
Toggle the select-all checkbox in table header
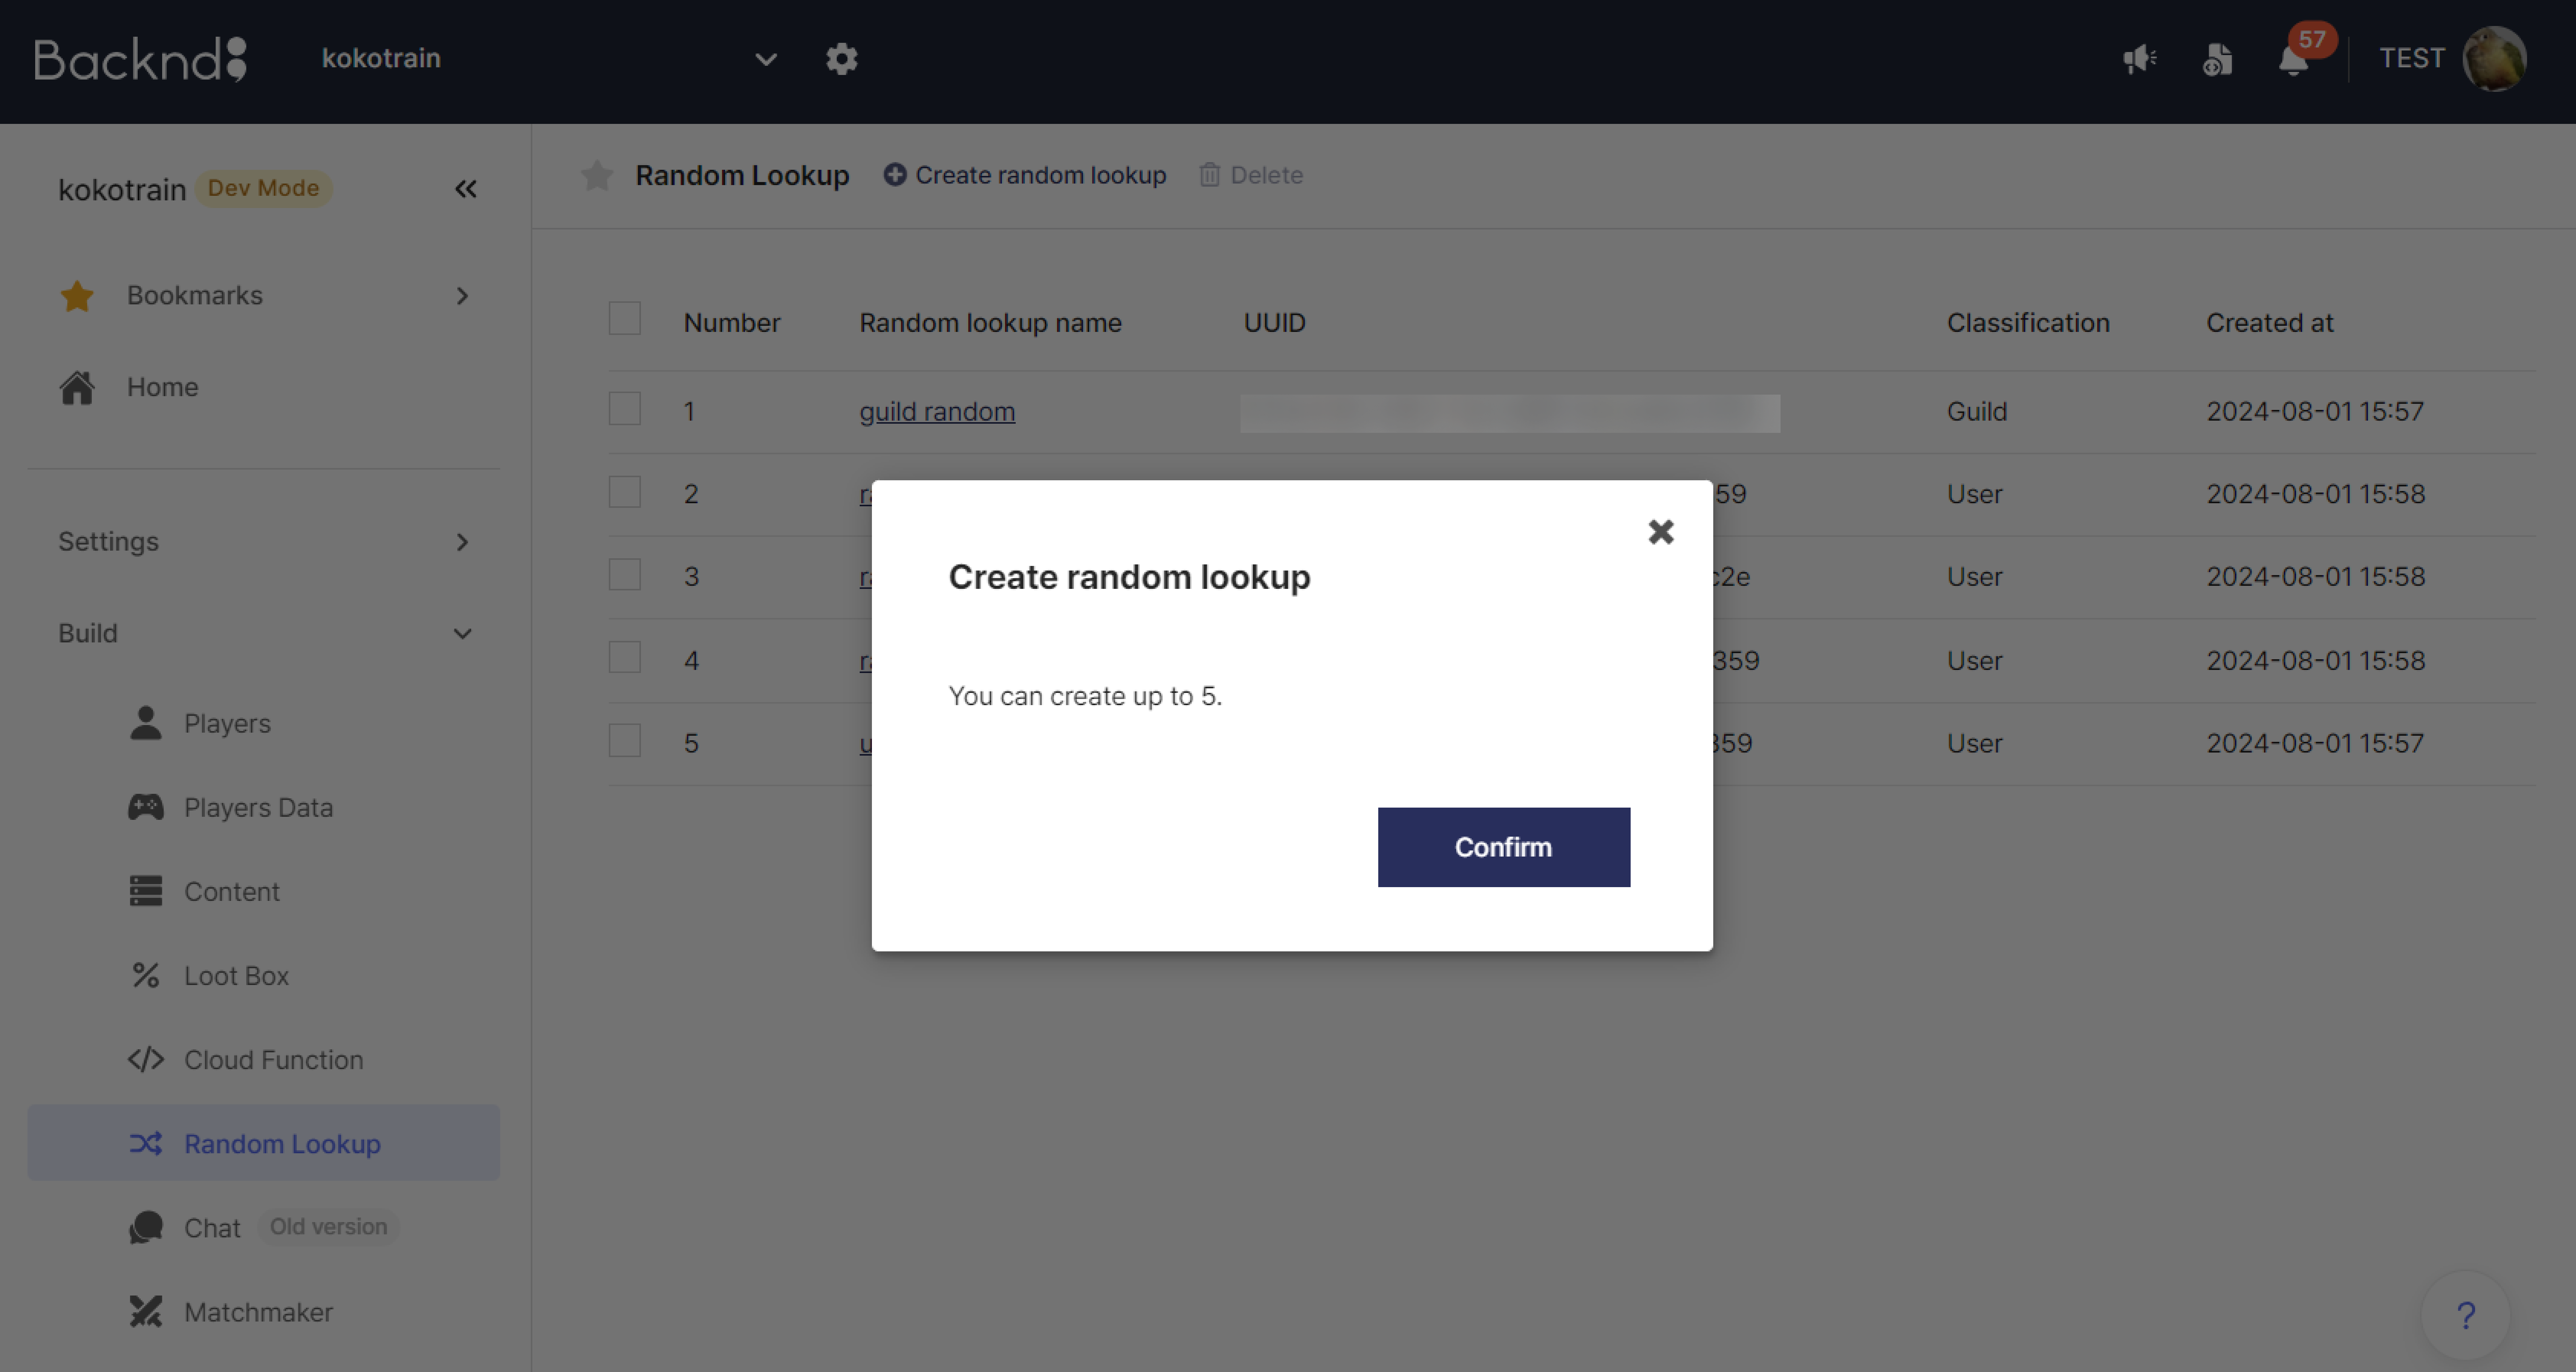click(624, 319)
